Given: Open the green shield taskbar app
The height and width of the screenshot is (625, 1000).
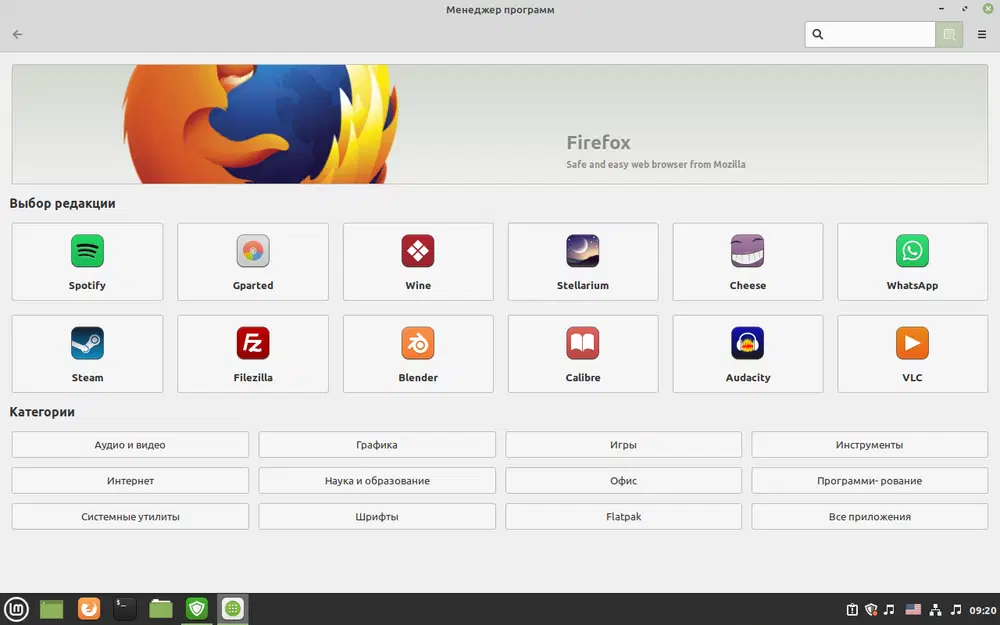Looking at the screenshot, I should point(196,609).
